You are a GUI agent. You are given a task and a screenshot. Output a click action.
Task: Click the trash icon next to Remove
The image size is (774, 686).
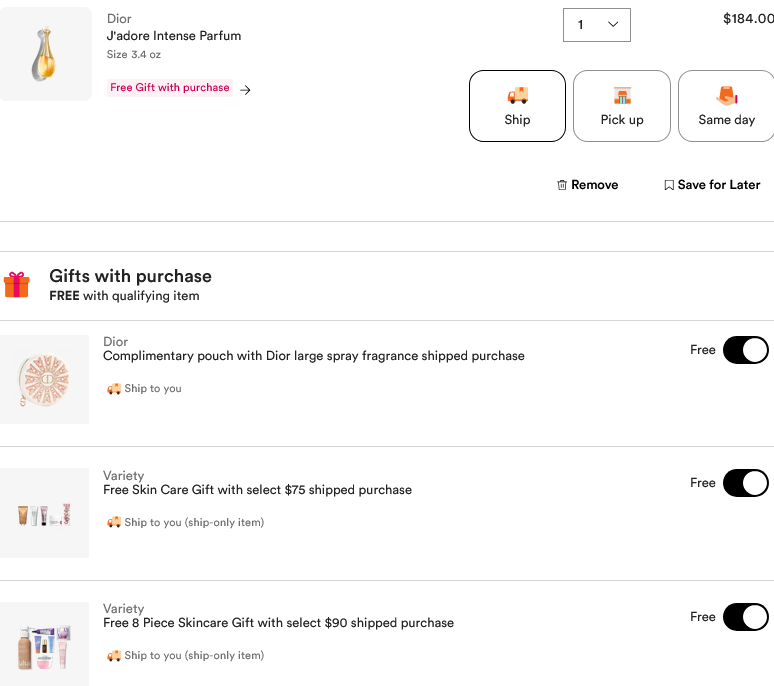click(x=562, y=185)
